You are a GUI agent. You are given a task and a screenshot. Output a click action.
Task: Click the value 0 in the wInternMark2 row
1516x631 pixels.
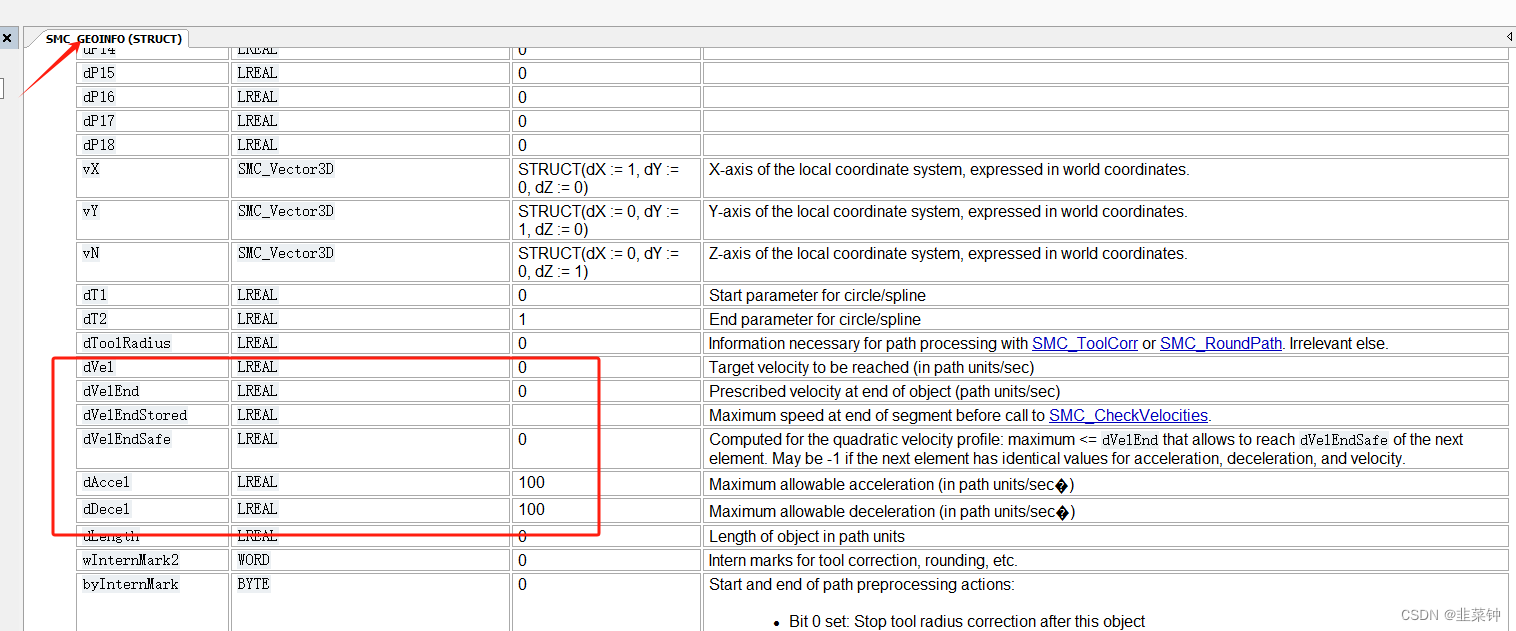click(522, 560)
